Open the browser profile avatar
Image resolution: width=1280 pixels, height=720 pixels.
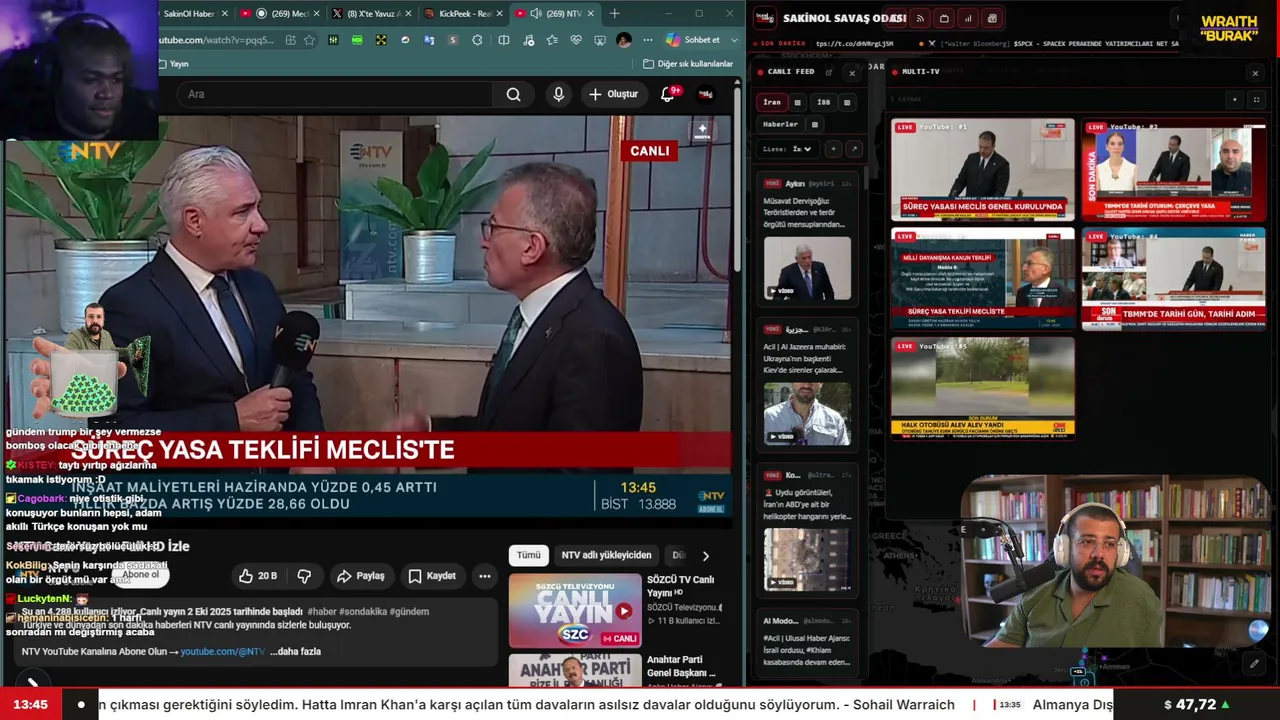pyautogui.click(x=624, y=40)
